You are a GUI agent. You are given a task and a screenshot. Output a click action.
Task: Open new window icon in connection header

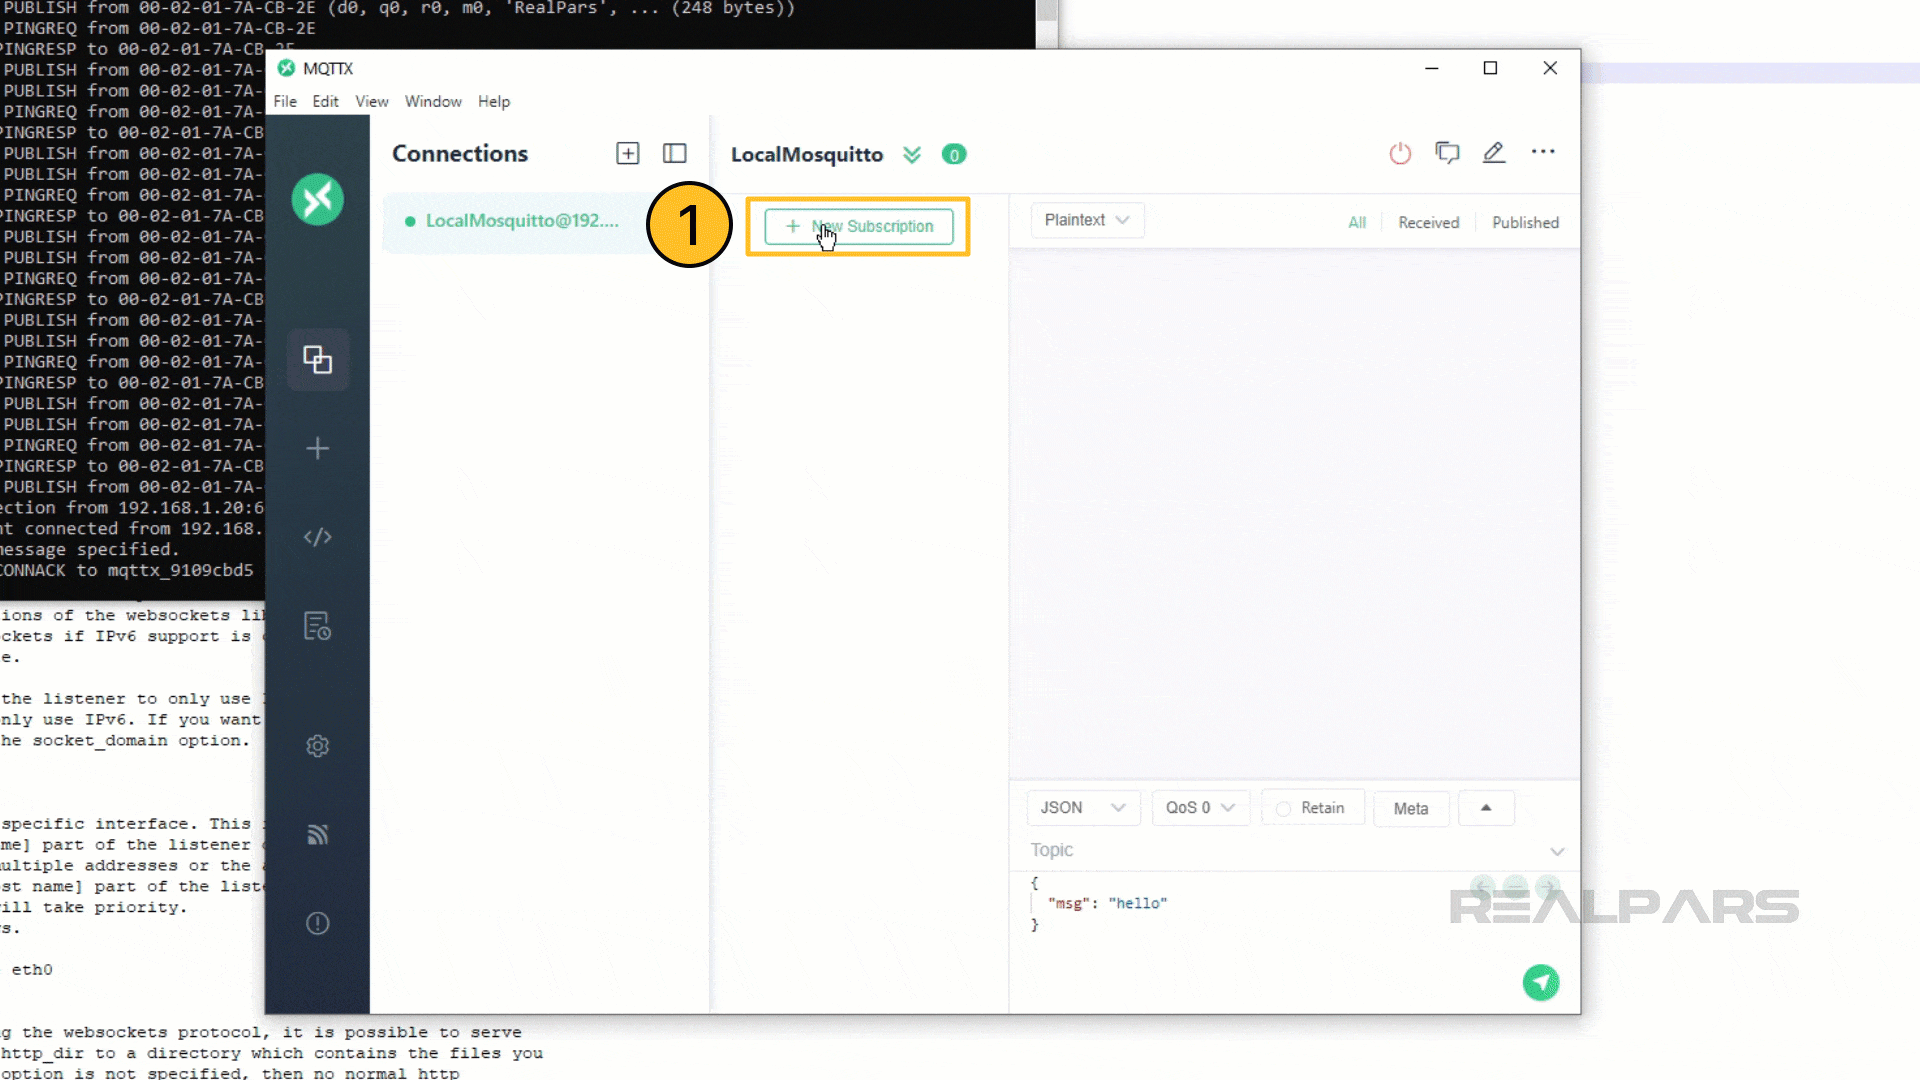(x=1447, y=153)
